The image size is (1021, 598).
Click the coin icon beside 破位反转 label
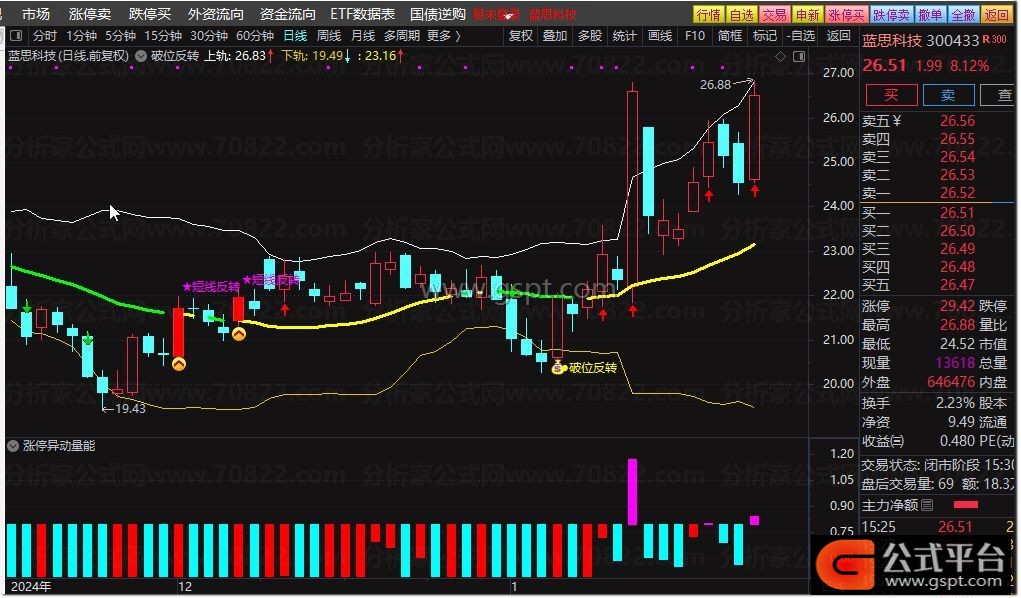557,368
